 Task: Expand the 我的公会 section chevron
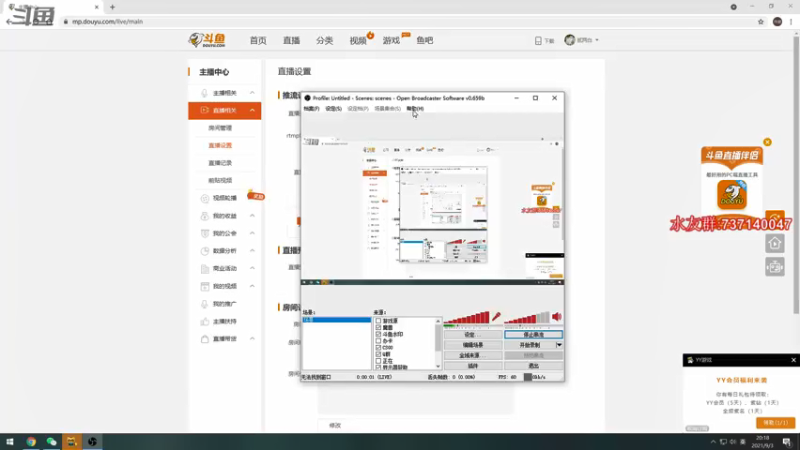[x=252, y=233]
